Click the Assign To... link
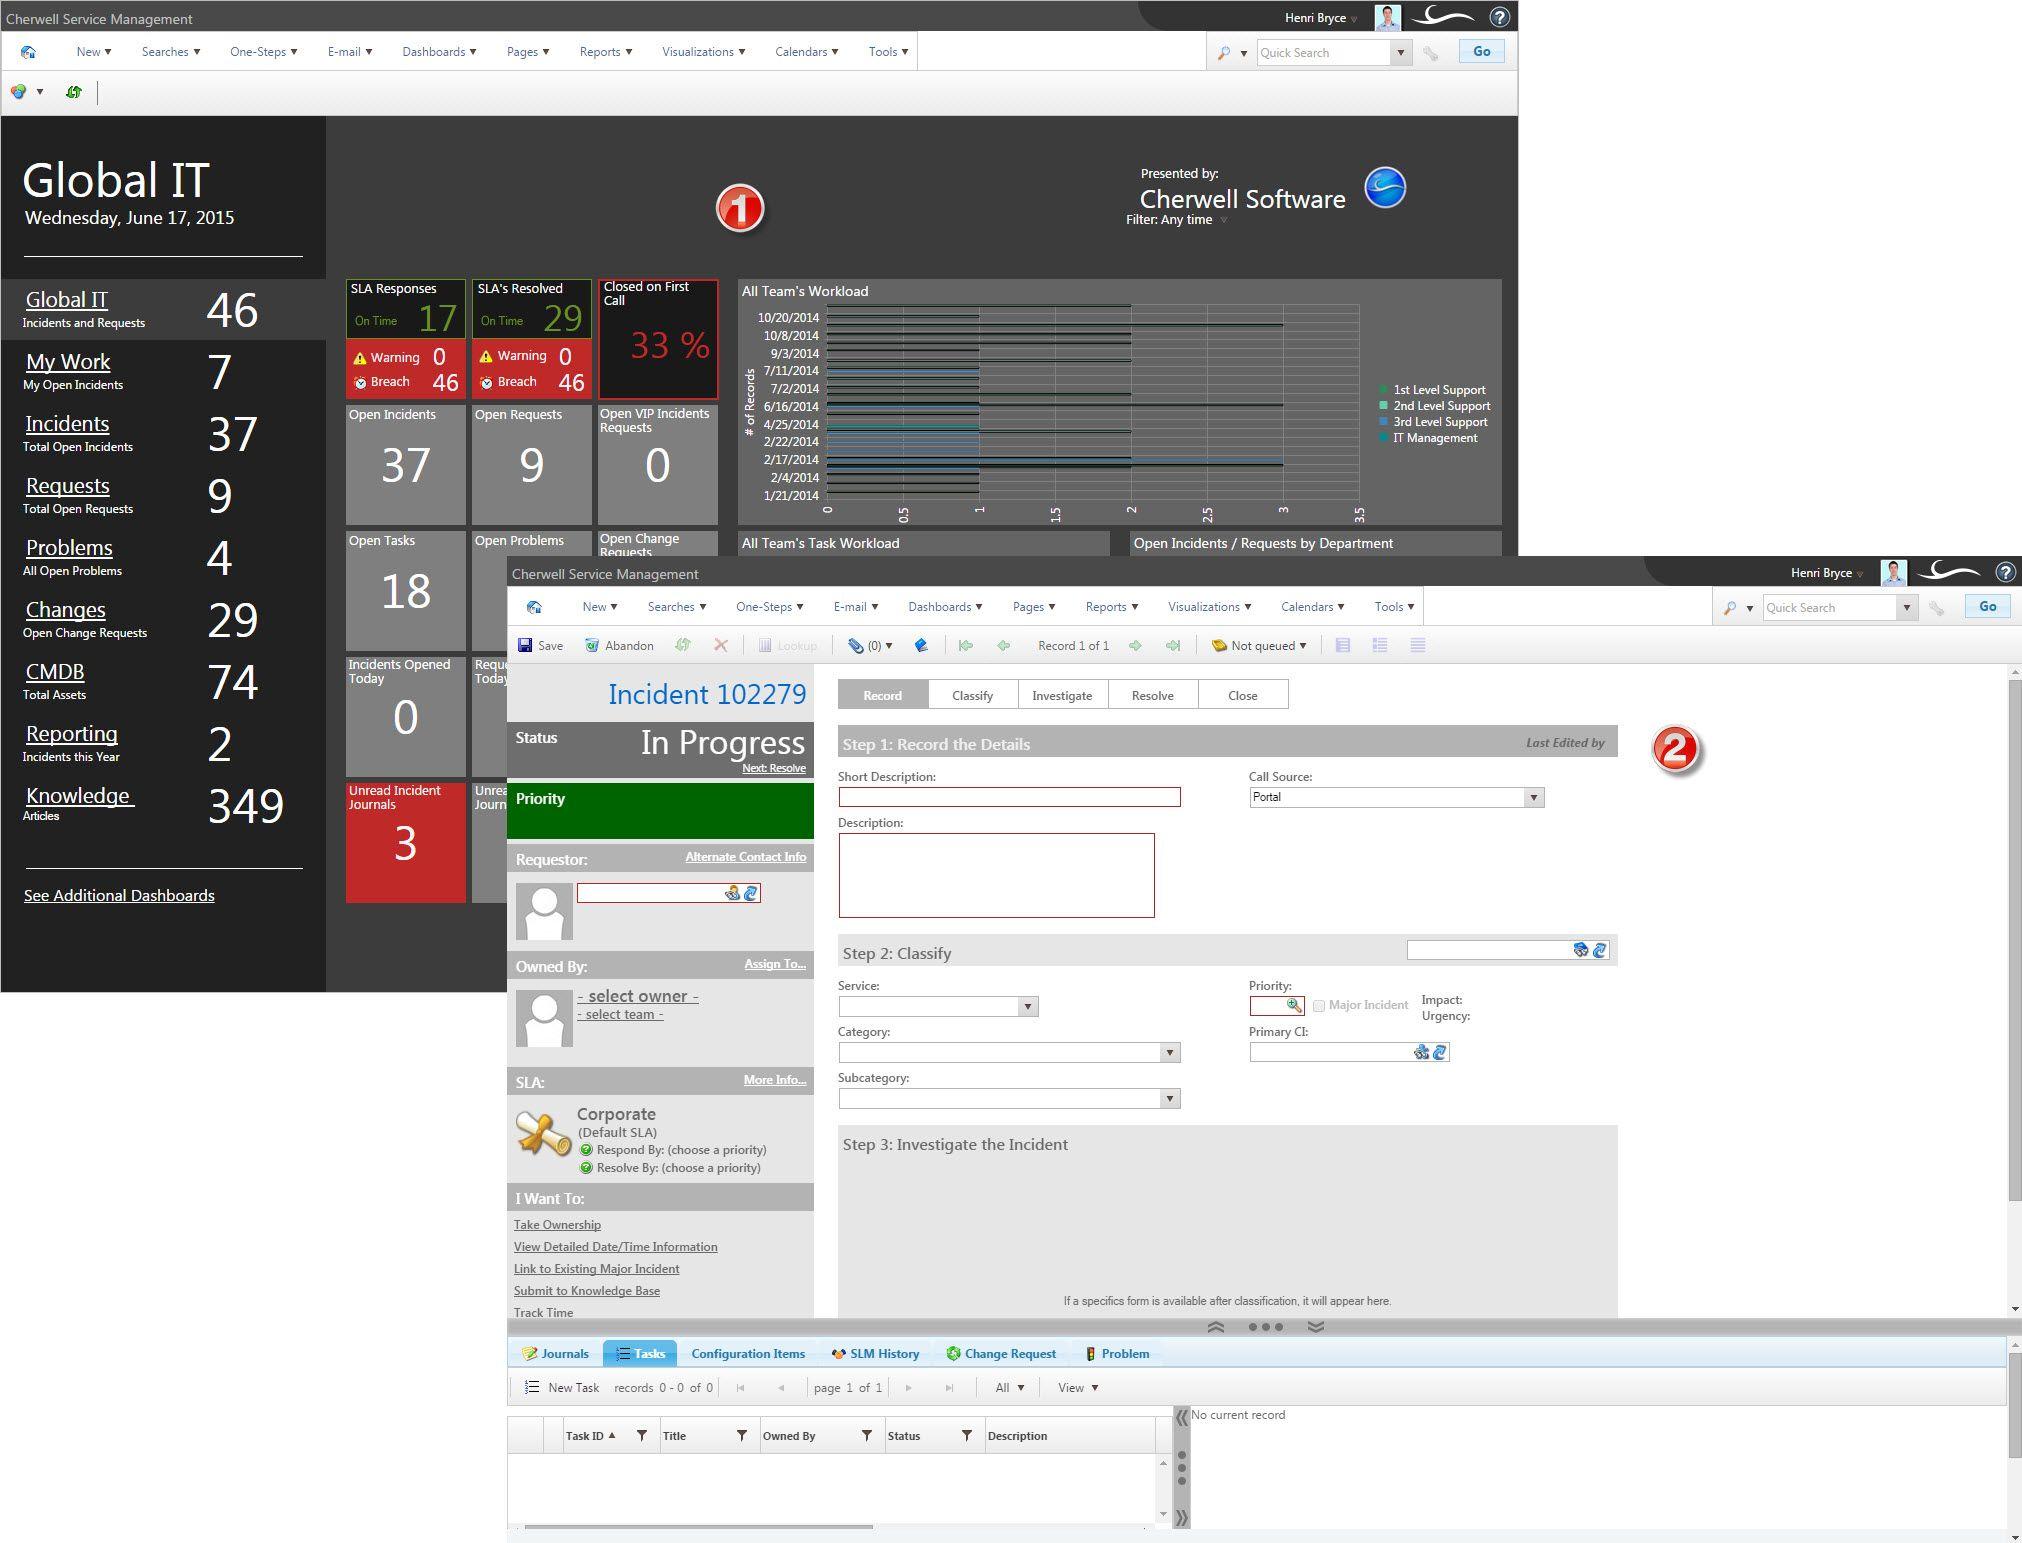Viewport: 2022px width, 1543px height. [775, 964]
